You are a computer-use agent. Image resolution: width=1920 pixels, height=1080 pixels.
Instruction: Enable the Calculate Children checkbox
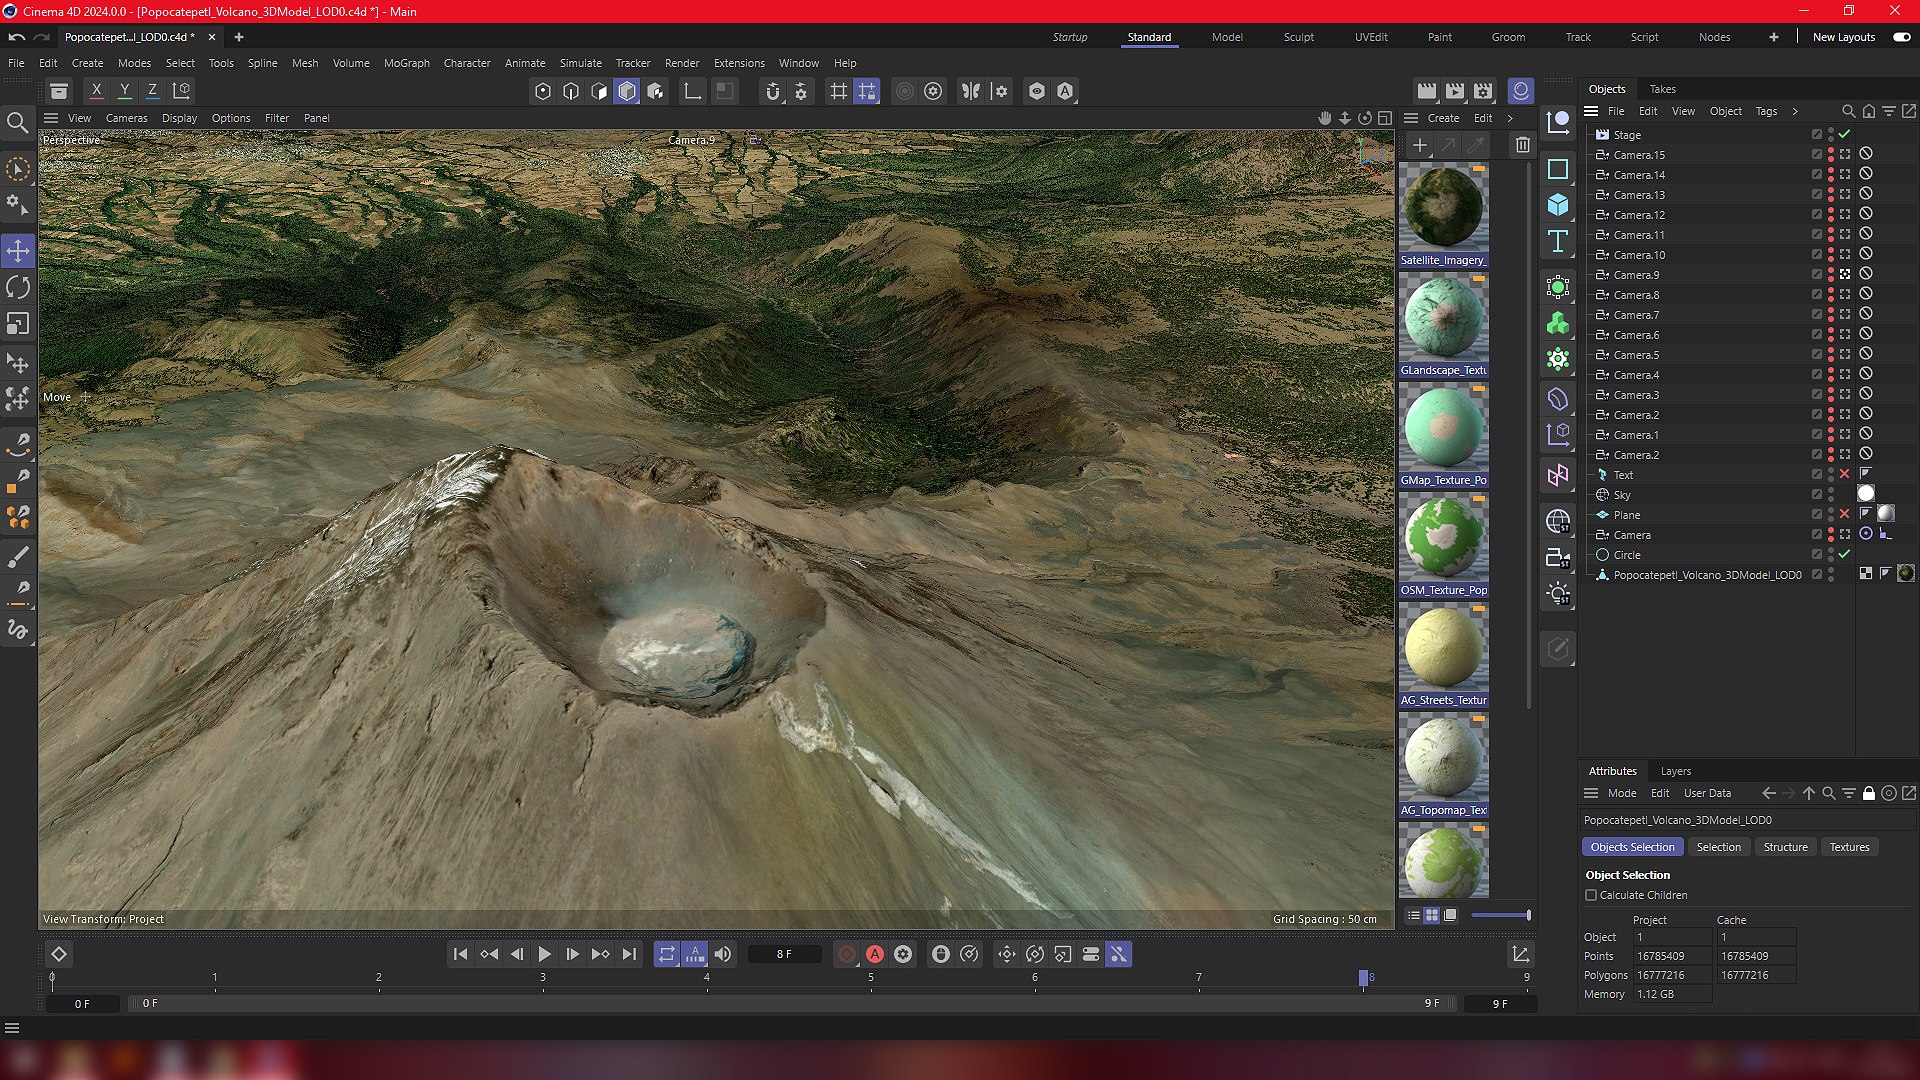coord(1591,896)
